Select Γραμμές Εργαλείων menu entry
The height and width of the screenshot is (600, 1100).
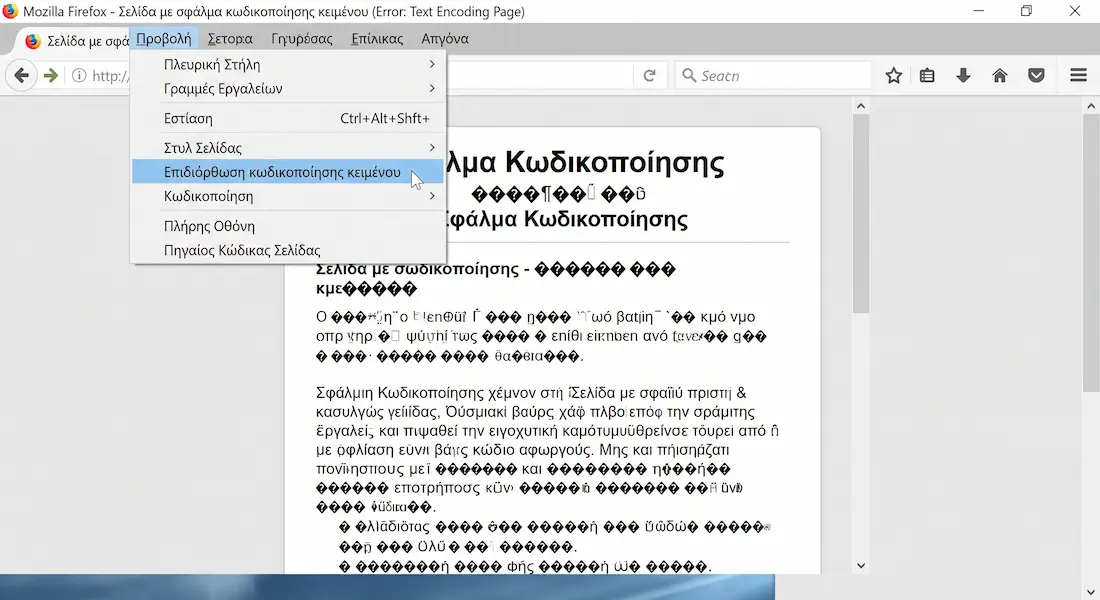coord(288,88)
